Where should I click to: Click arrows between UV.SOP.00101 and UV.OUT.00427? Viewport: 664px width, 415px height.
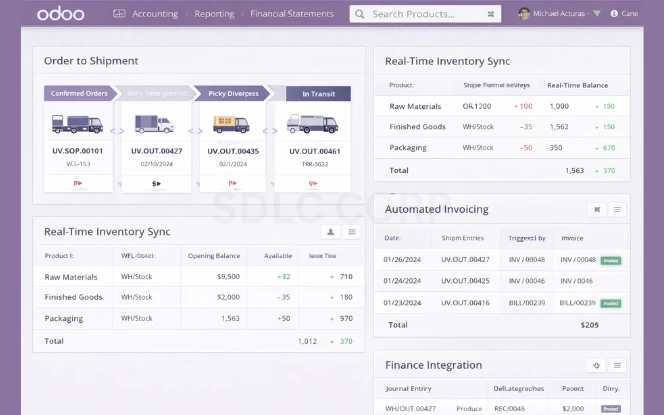pyautogui.click(x=117, y=131)
